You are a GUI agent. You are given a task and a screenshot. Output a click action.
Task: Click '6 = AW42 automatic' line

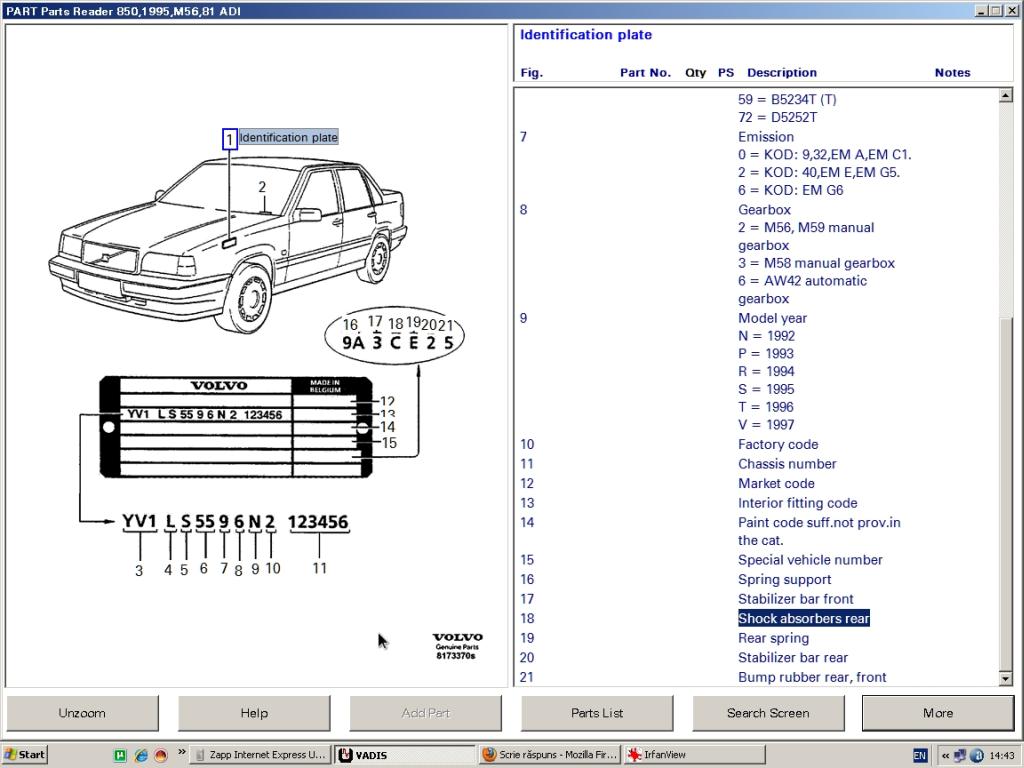(x=802, y=281)
